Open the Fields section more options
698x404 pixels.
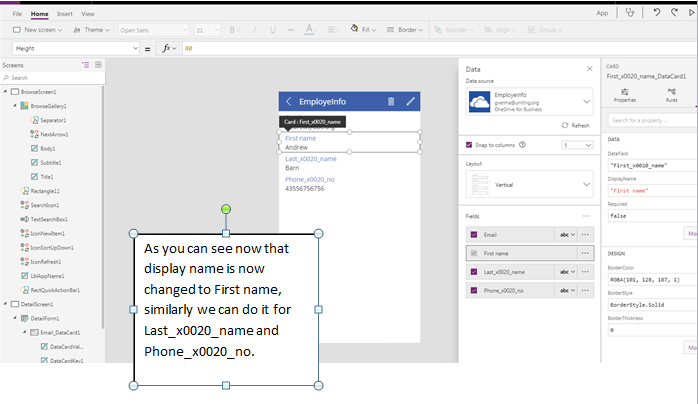pyautogui.click(x=586, y=216)
